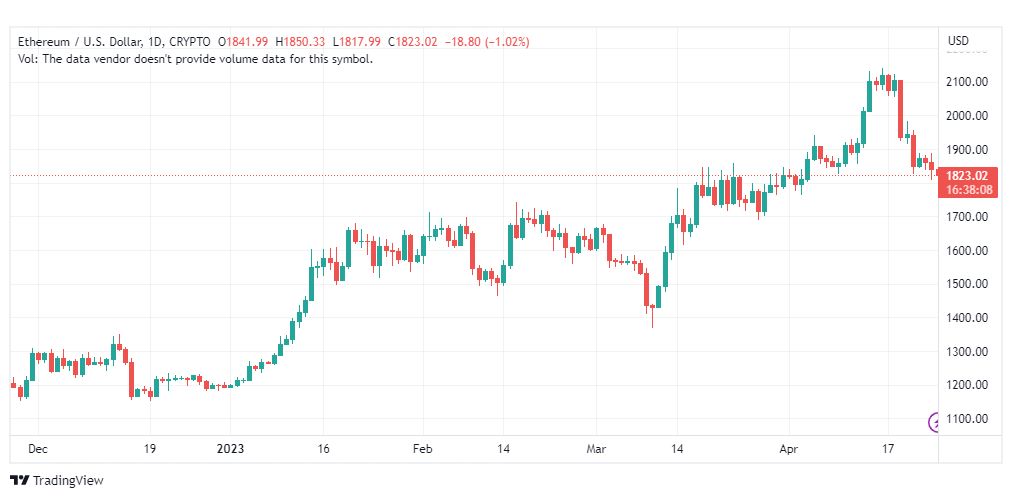The height and width of the screenshot is (498, 1012).
Task: Click the 1500.00 price axis label
Action: (967, 284)
